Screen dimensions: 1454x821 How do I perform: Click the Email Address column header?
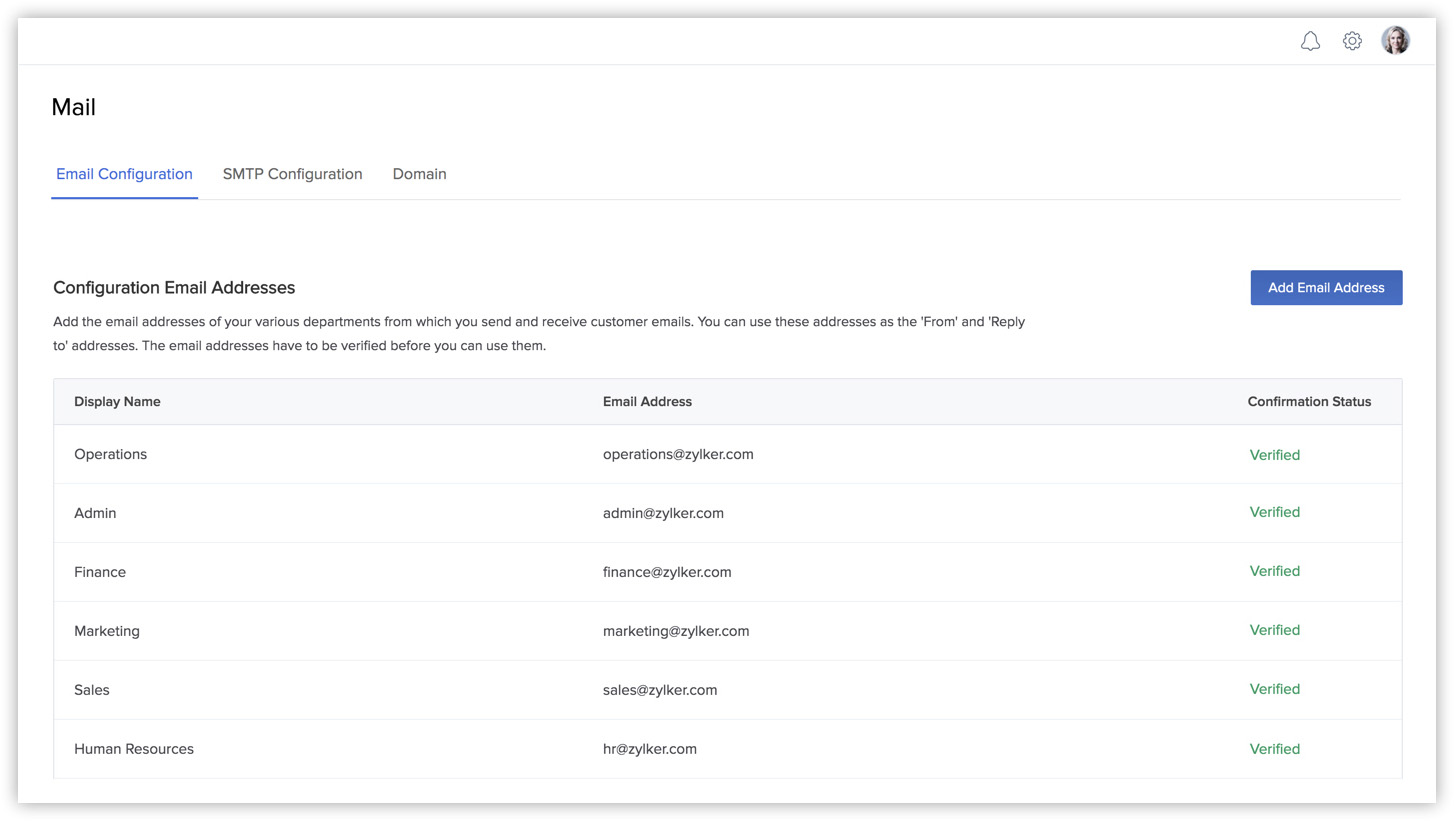(x=646, y=401)
